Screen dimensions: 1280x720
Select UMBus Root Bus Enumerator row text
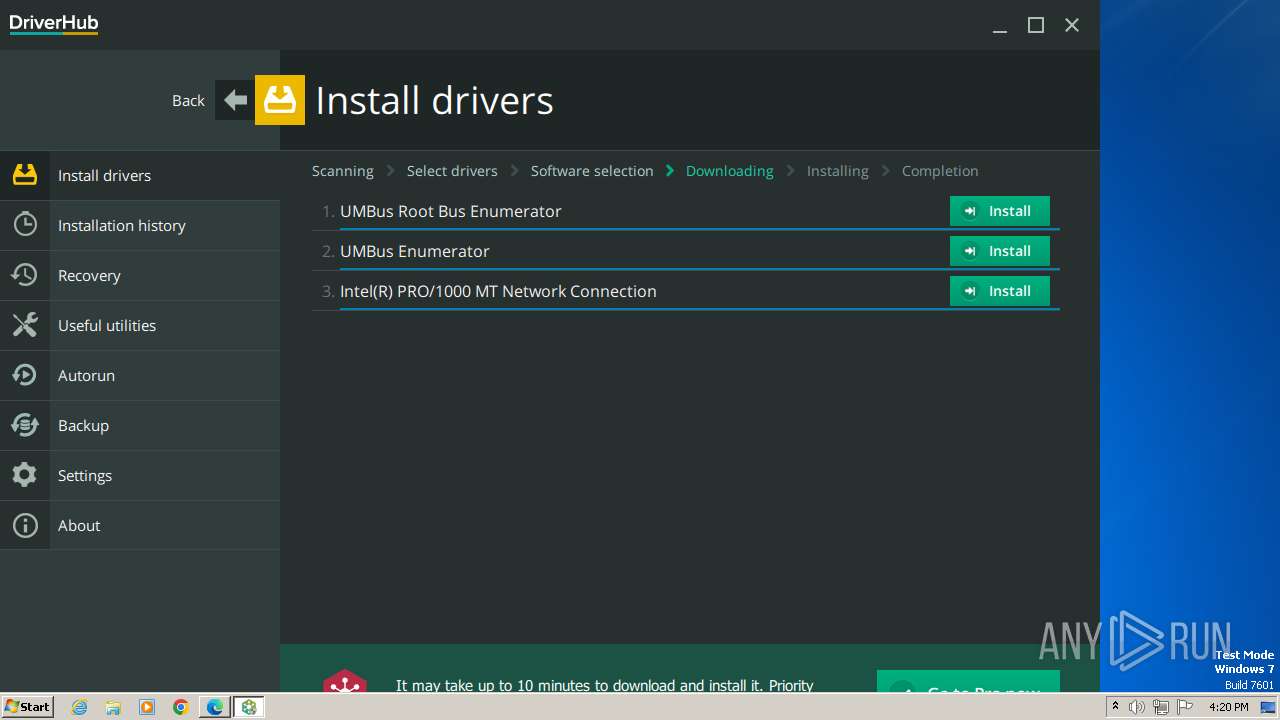[x=451, y=211]
